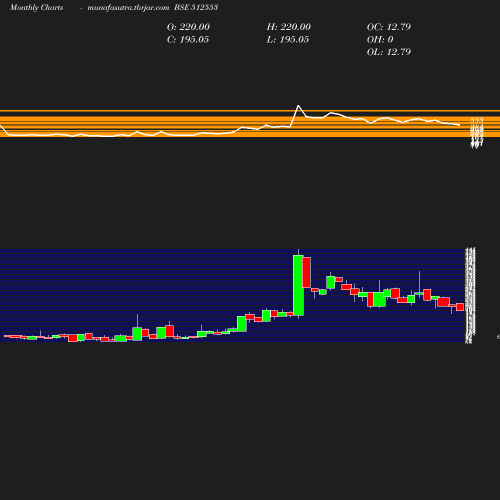Viewport: 500px width, 500px height.
Task: Click the peak of the white indicator line
Action: tap(298, 106)
